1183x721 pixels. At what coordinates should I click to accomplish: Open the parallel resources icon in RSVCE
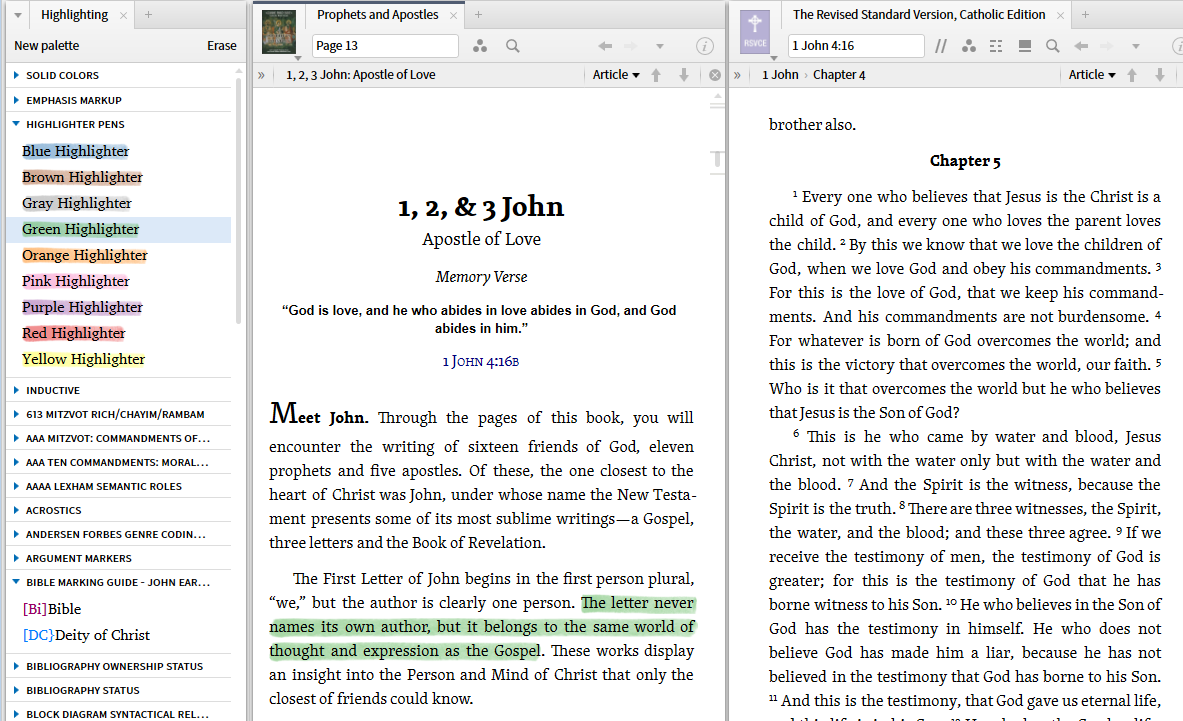pyautogui.click(x=941, y=47)
